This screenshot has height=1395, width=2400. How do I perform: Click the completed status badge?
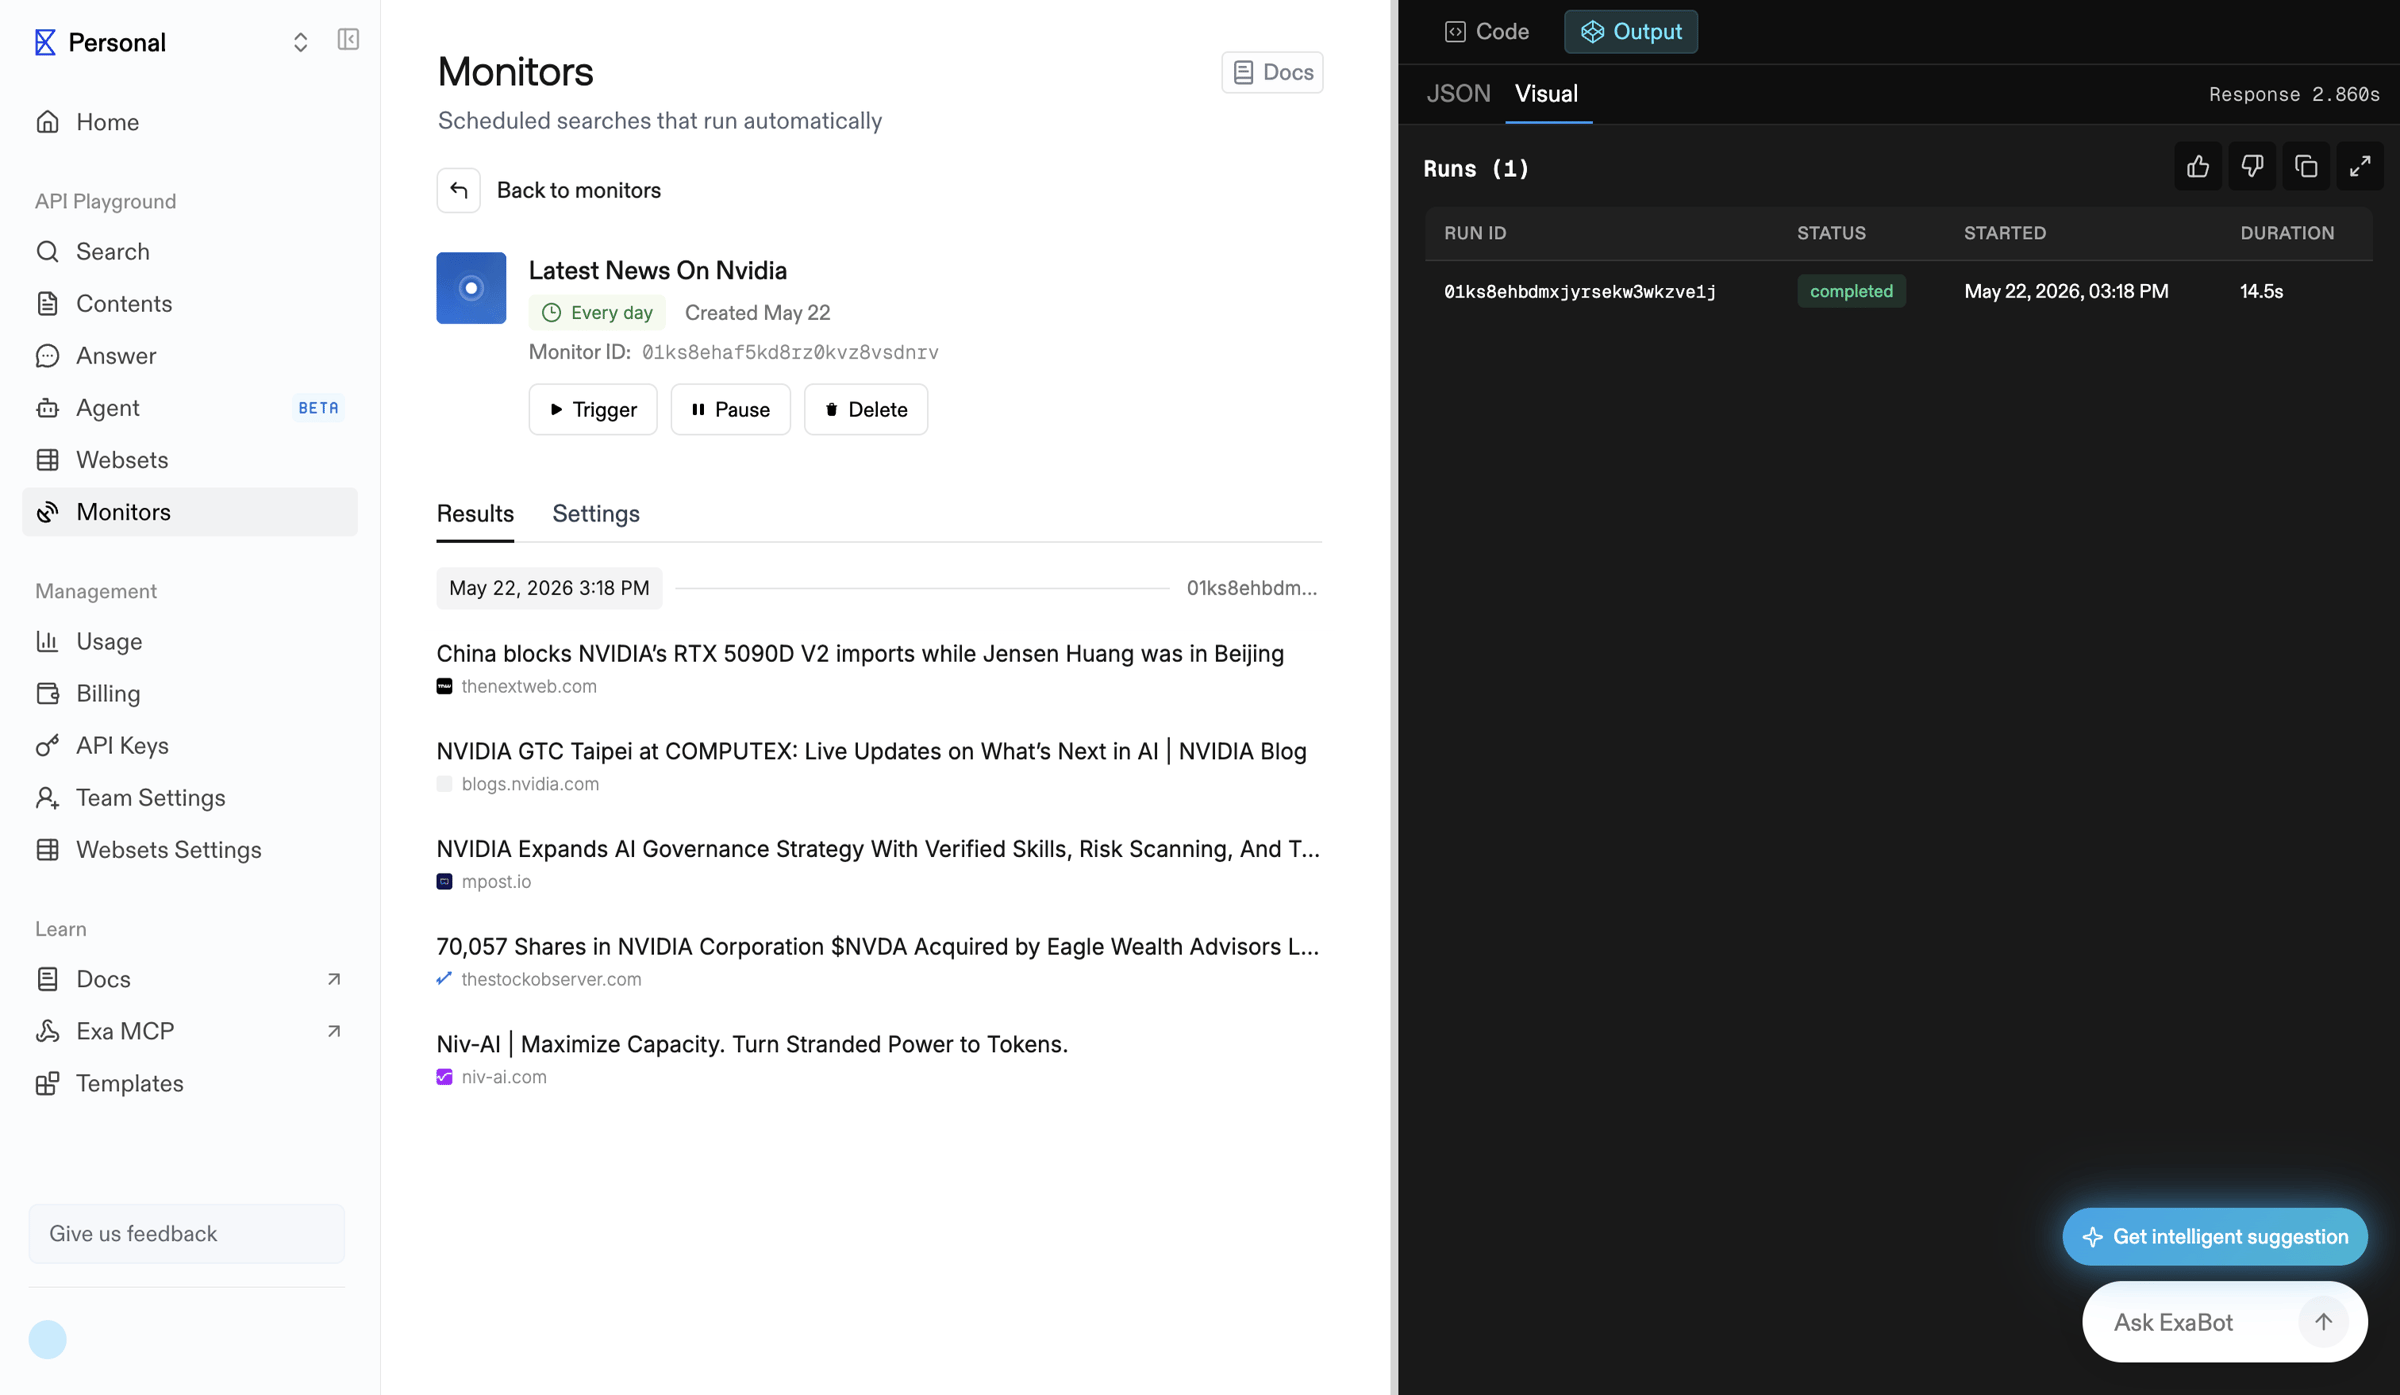point(1851,291)
